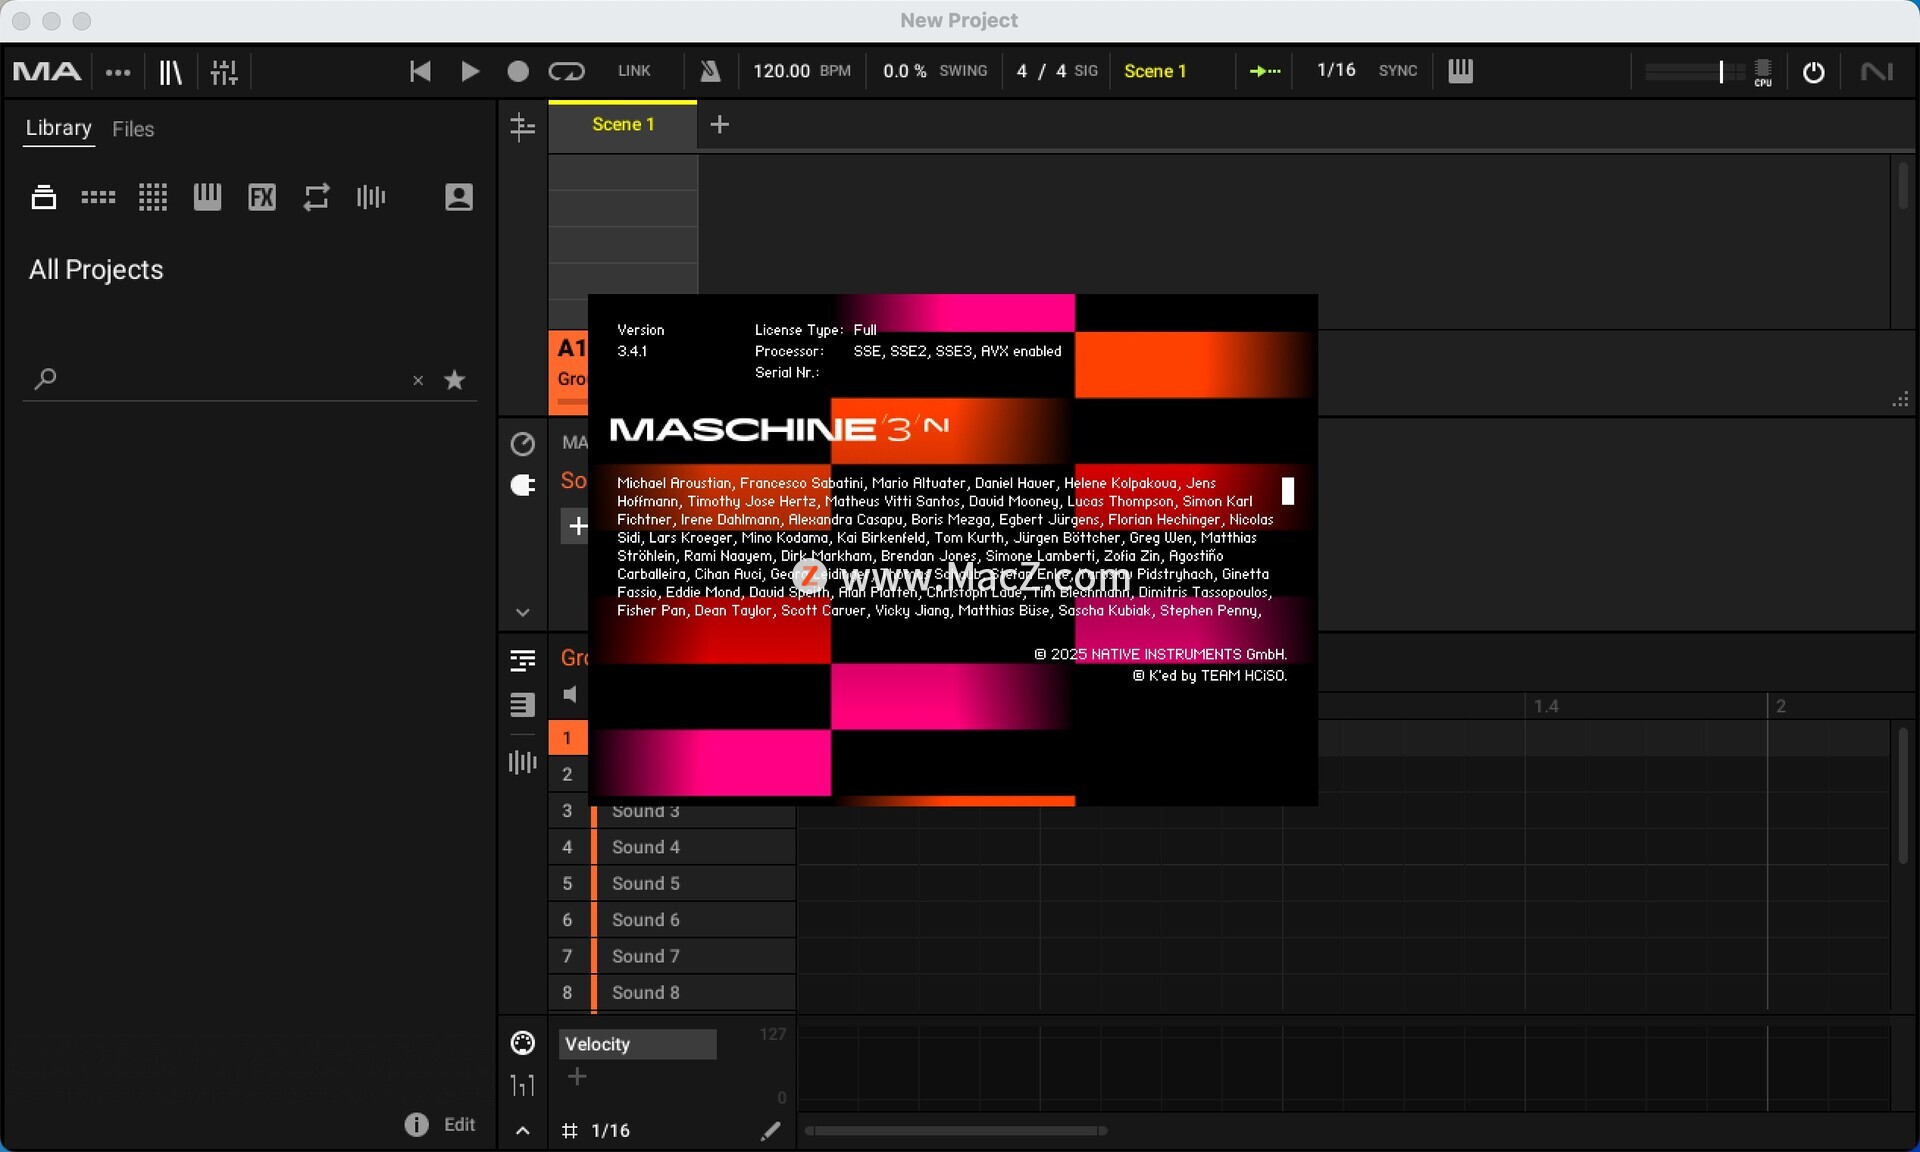This screenshot has height=1152, width=1920.
Task: Select the Scene 1 tab
Action: 622,125
